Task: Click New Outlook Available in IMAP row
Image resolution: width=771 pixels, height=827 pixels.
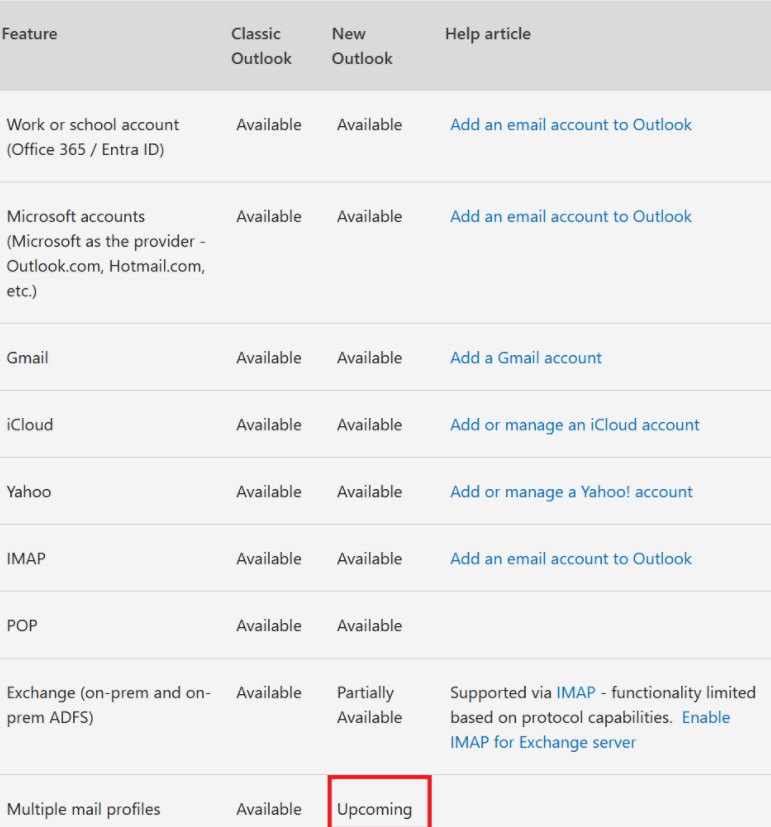Action: click(x=369, y=559)
